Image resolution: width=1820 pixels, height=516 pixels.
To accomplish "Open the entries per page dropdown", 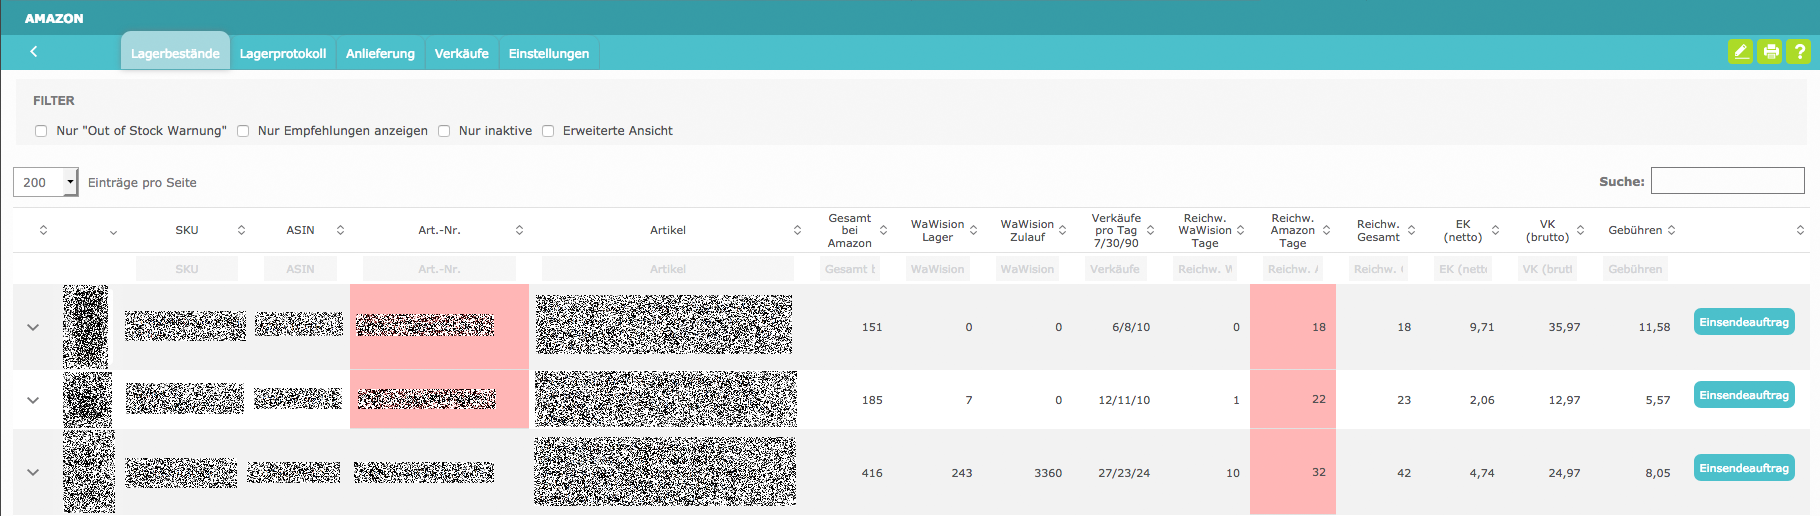I will tap(45, 182).
